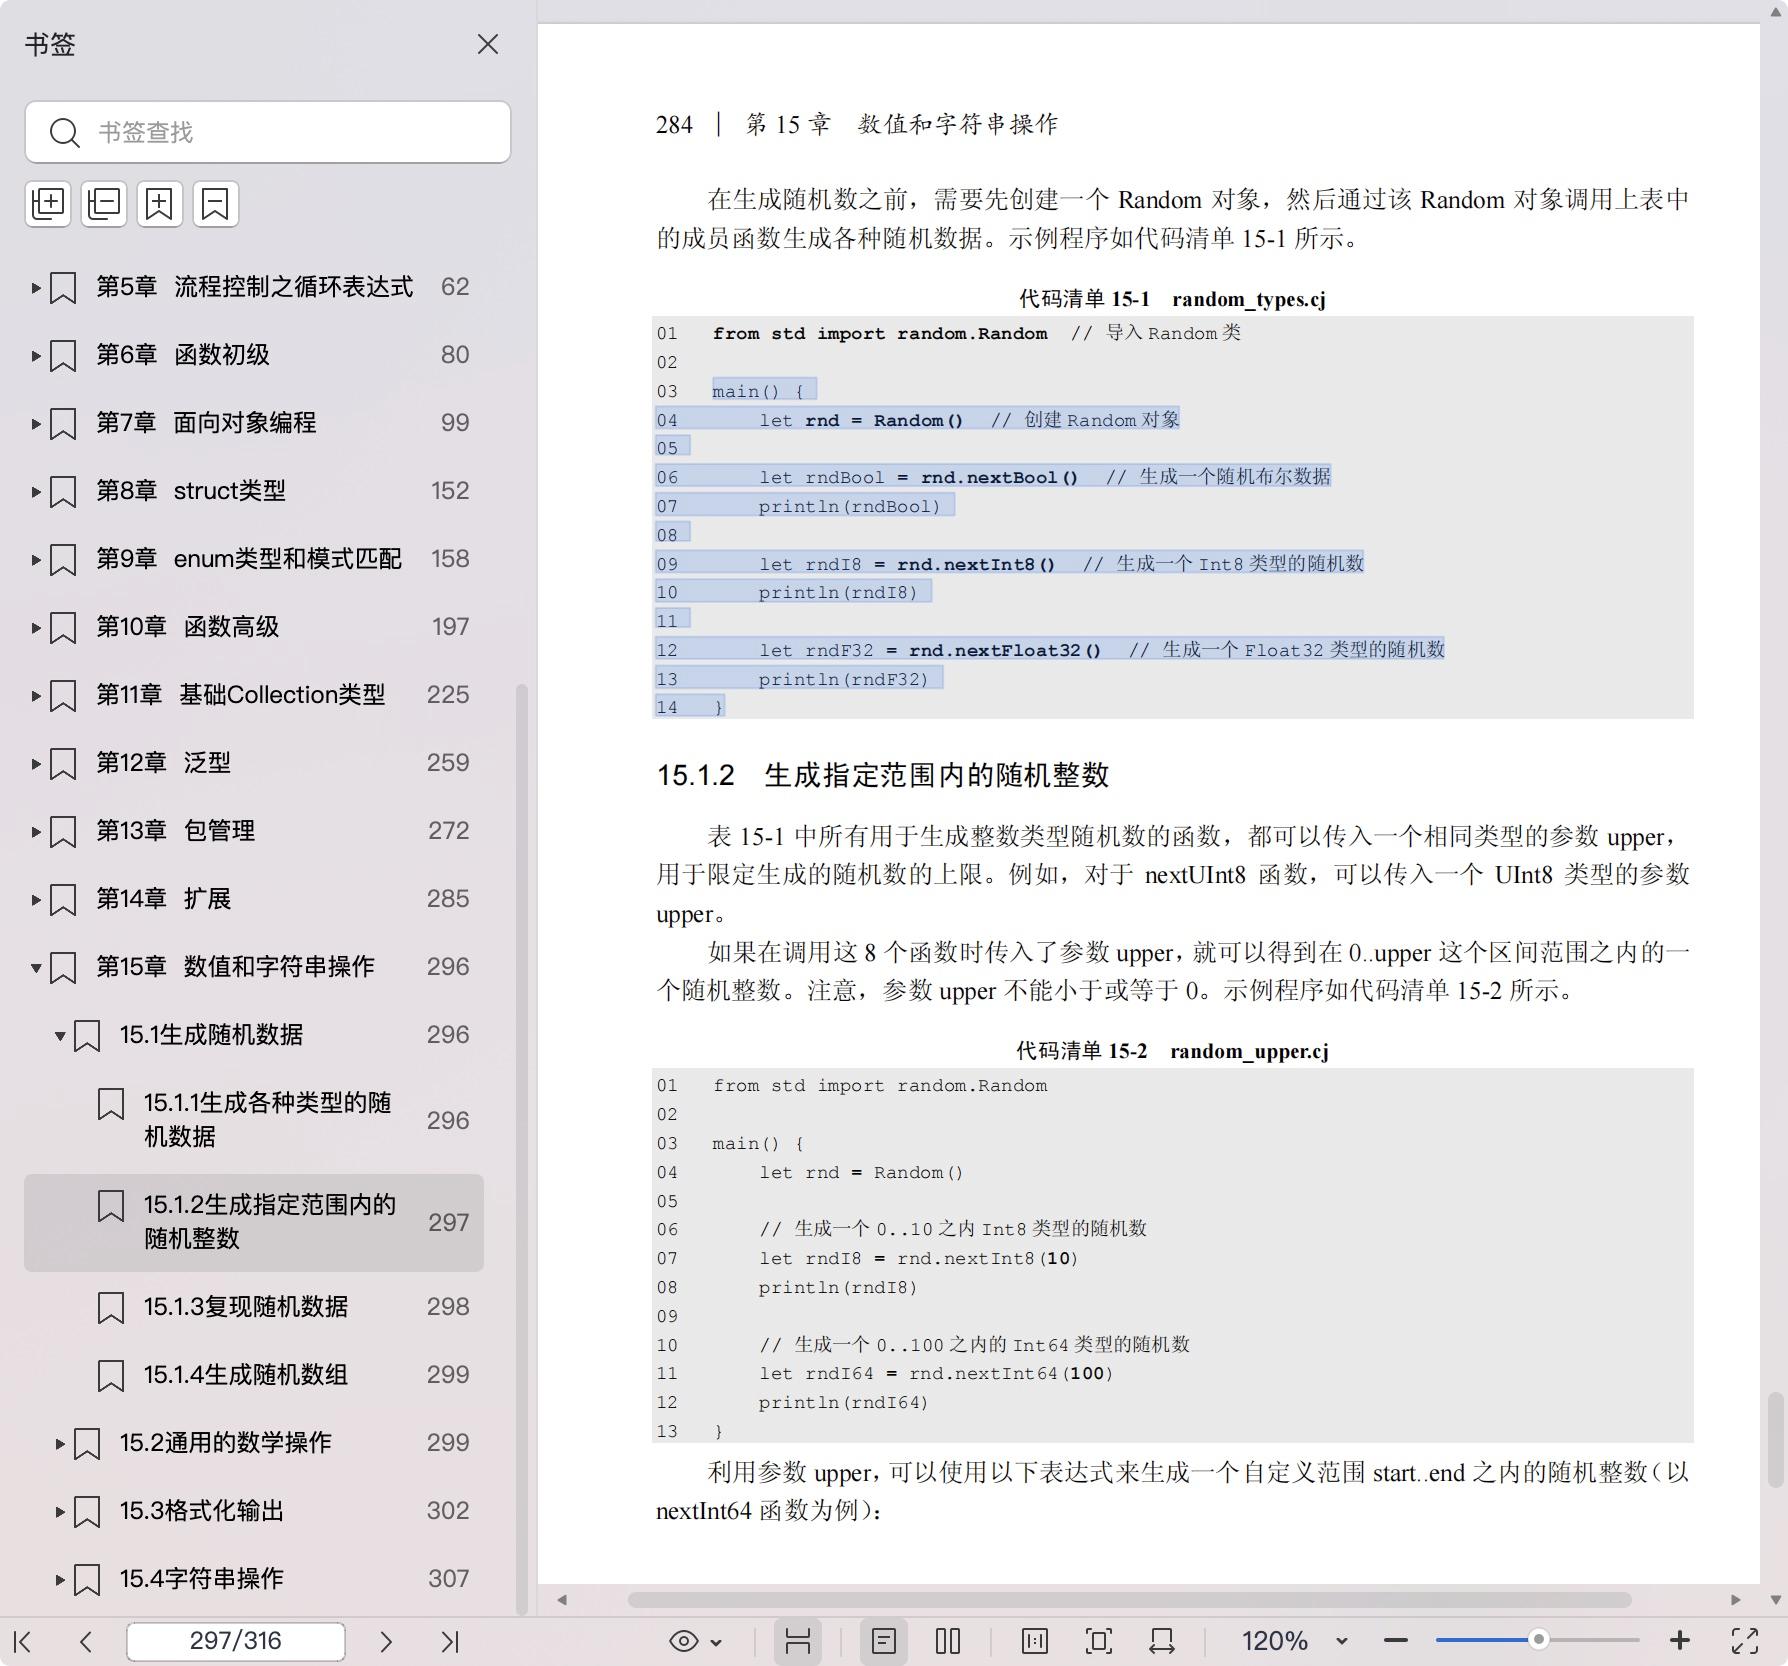Expand 第9章 enum类型和模式匹配

pyautogui.click(x=36, y=560)
